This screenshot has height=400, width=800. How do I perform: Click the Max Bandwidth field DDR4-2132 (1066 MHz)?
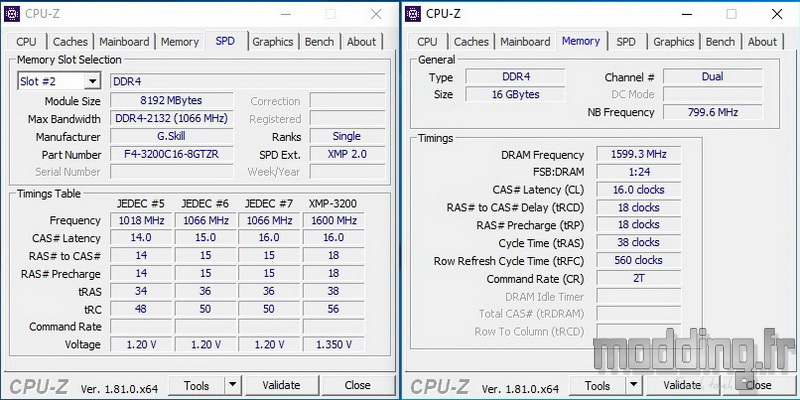pyautogui.click(x=171, y=118)
